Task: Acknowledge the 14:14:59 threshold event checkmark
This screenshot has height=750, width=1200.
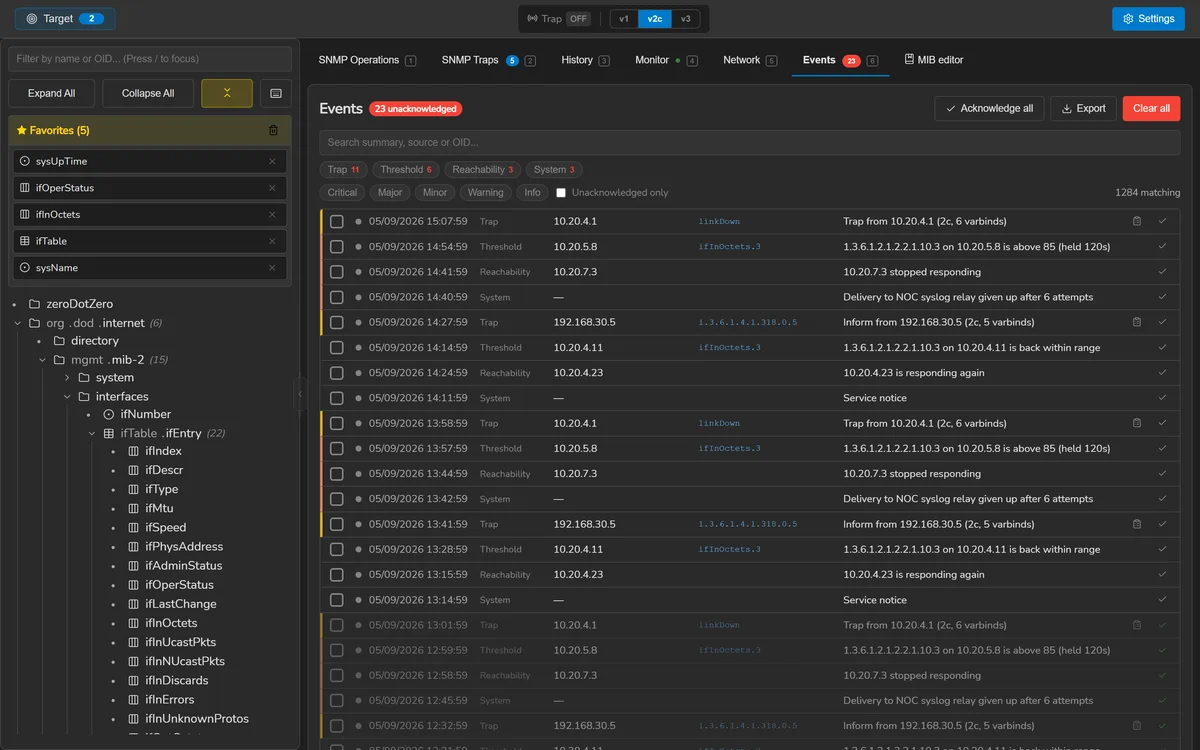Action: (1162, 347)
